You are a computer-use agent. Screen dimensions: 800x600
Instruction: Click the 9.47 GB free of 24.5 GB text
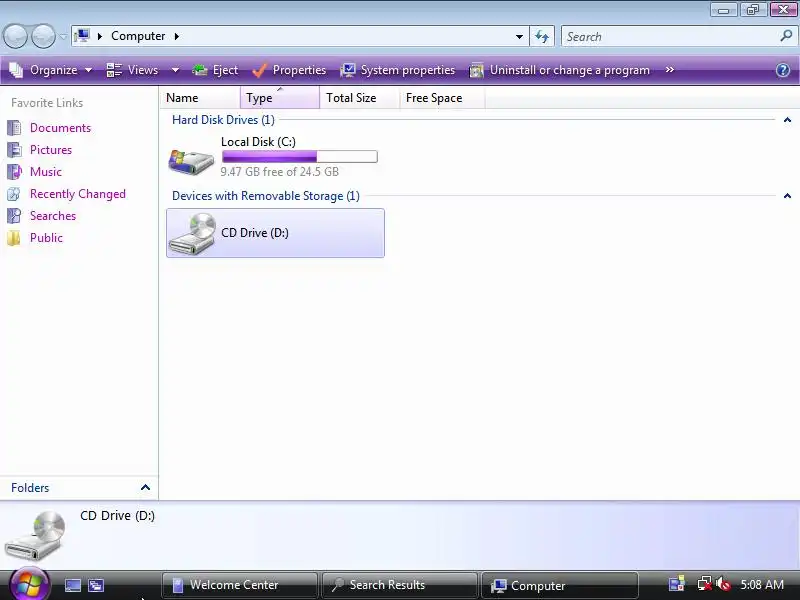[x=280, y=172]
